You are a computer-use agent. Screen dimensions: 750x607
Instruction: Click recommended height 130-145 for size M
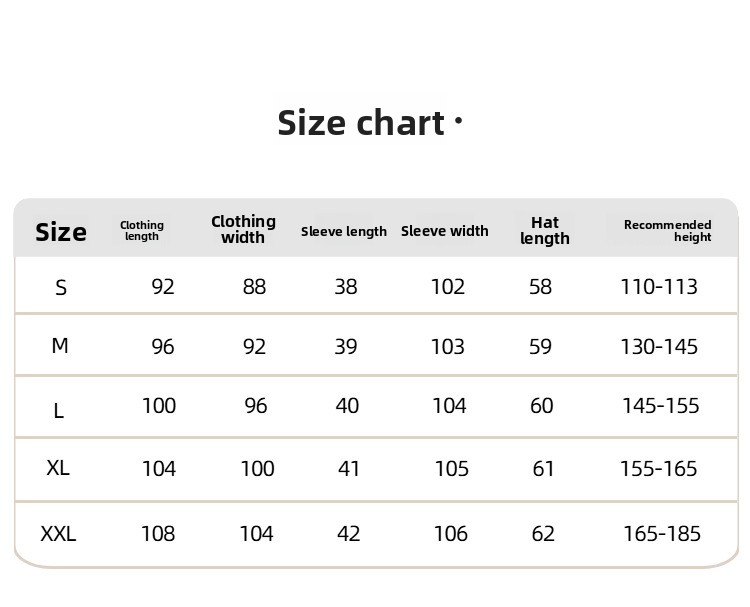tap(659, 347)
